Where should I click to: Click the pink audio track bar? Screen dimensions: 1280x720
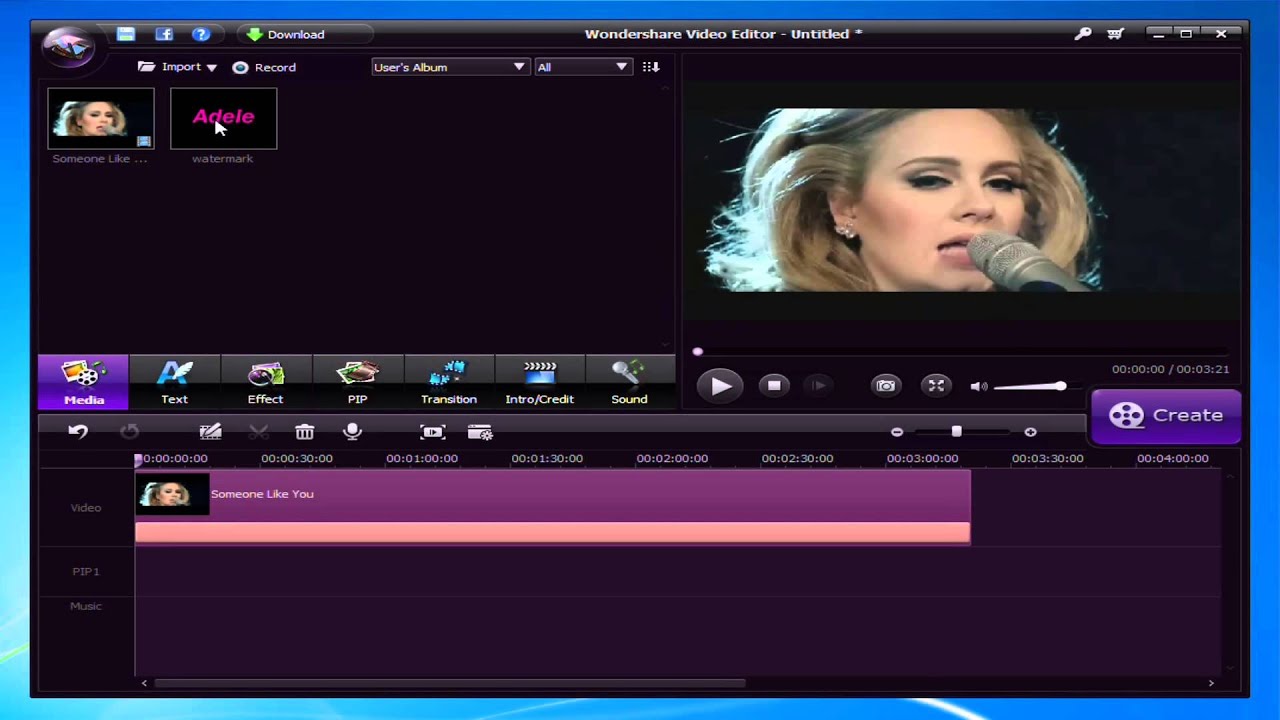tap(552, 533)
